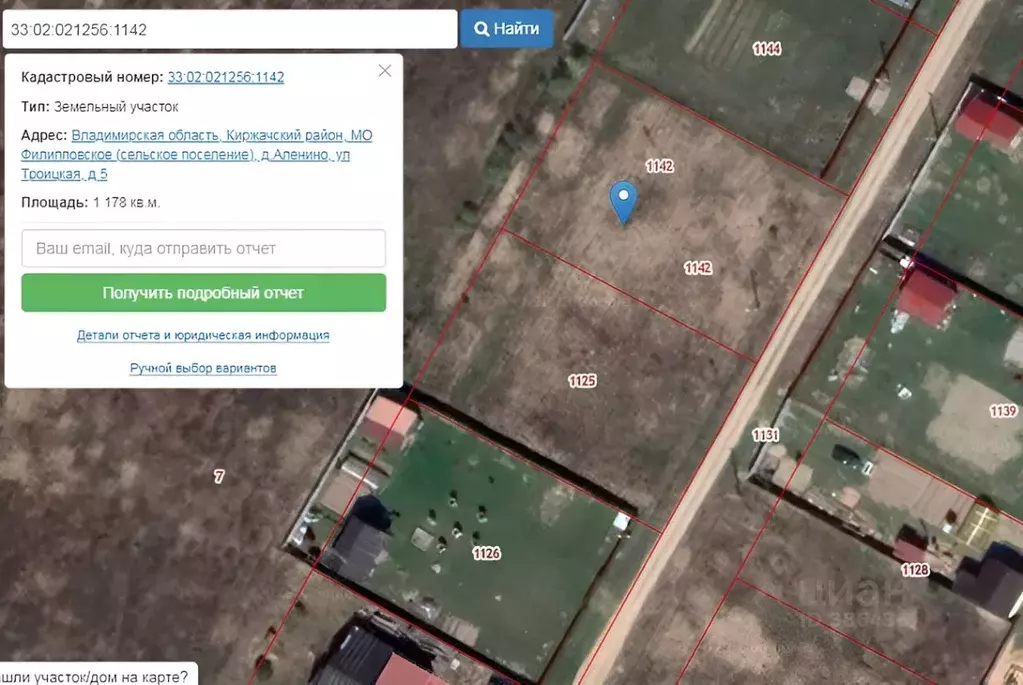This screenshot has height=685, width=1023.
Task: Click the Ручной выбор вариантов link
Action: [203, 368]
